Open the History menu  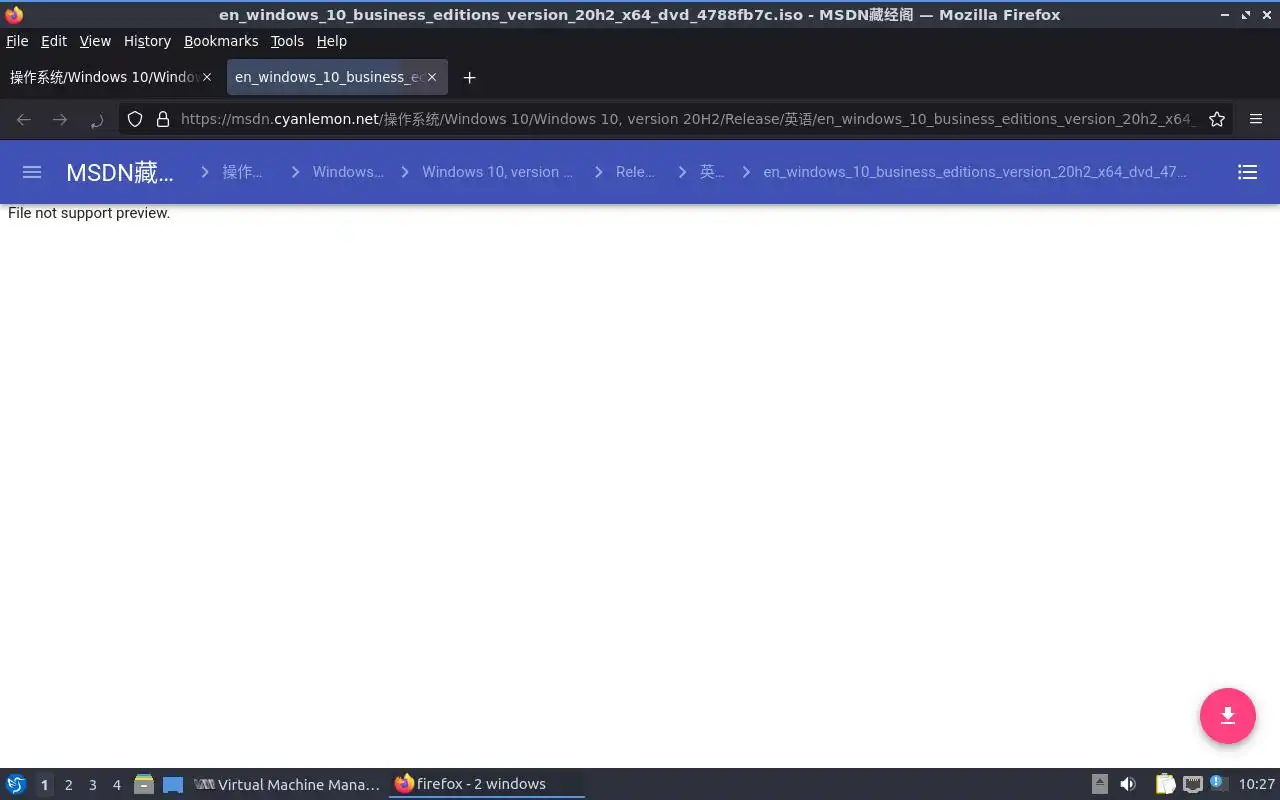[147, 41]
